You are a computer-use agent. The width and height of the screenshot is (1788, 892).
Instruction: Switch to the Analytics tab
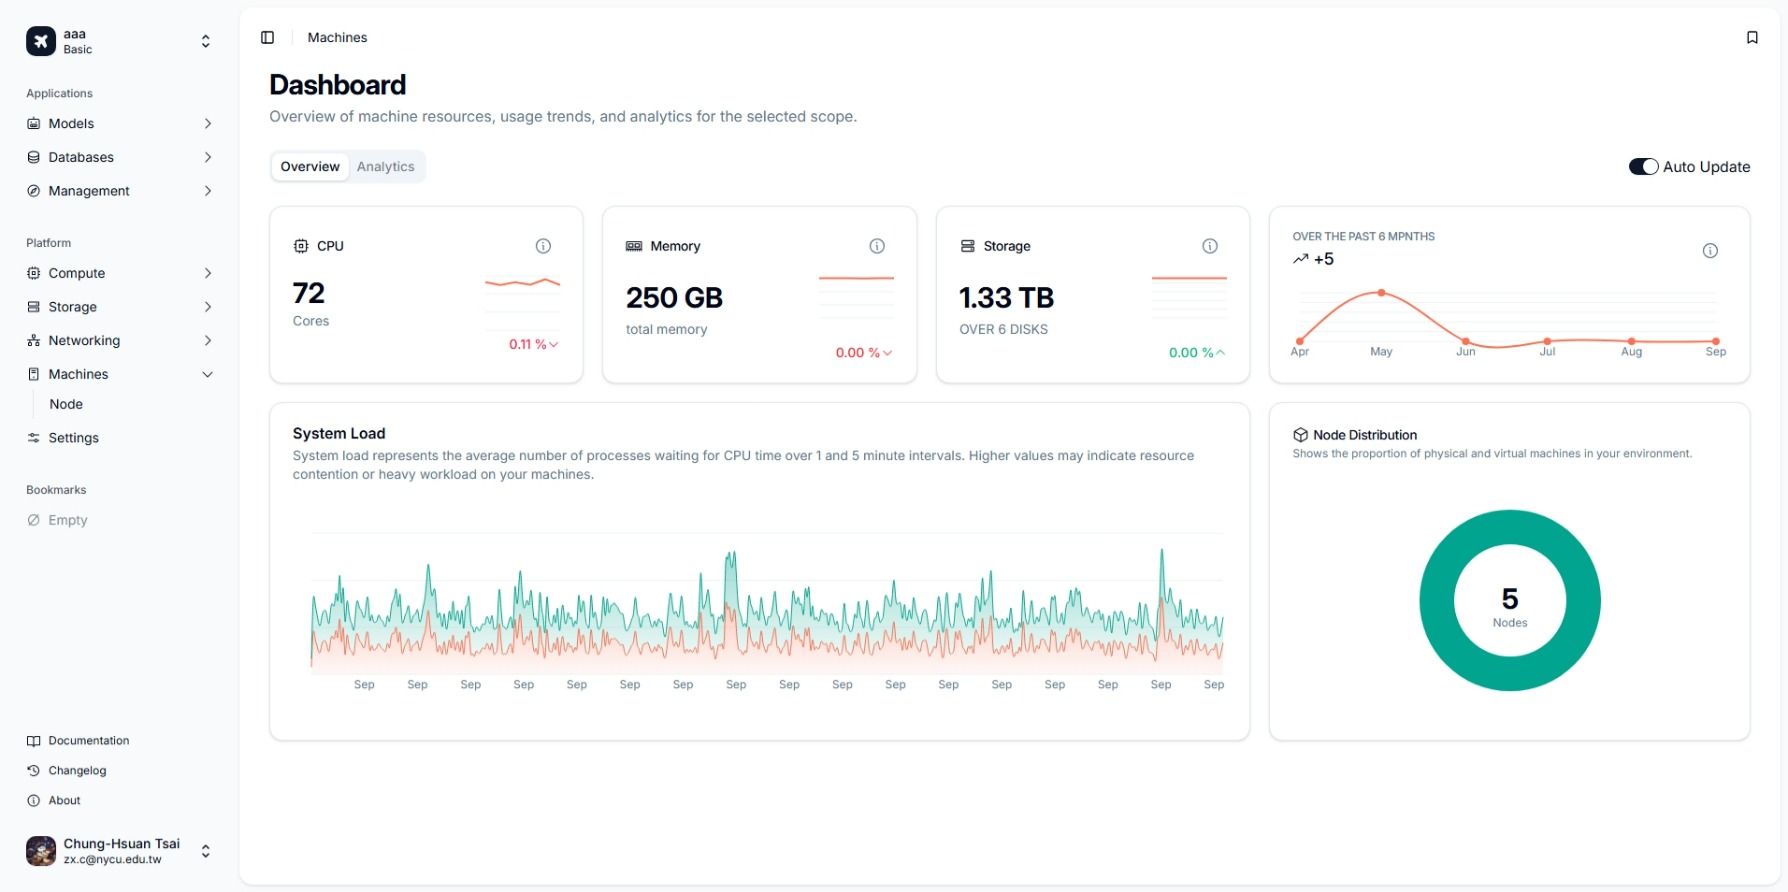(385, 167)
